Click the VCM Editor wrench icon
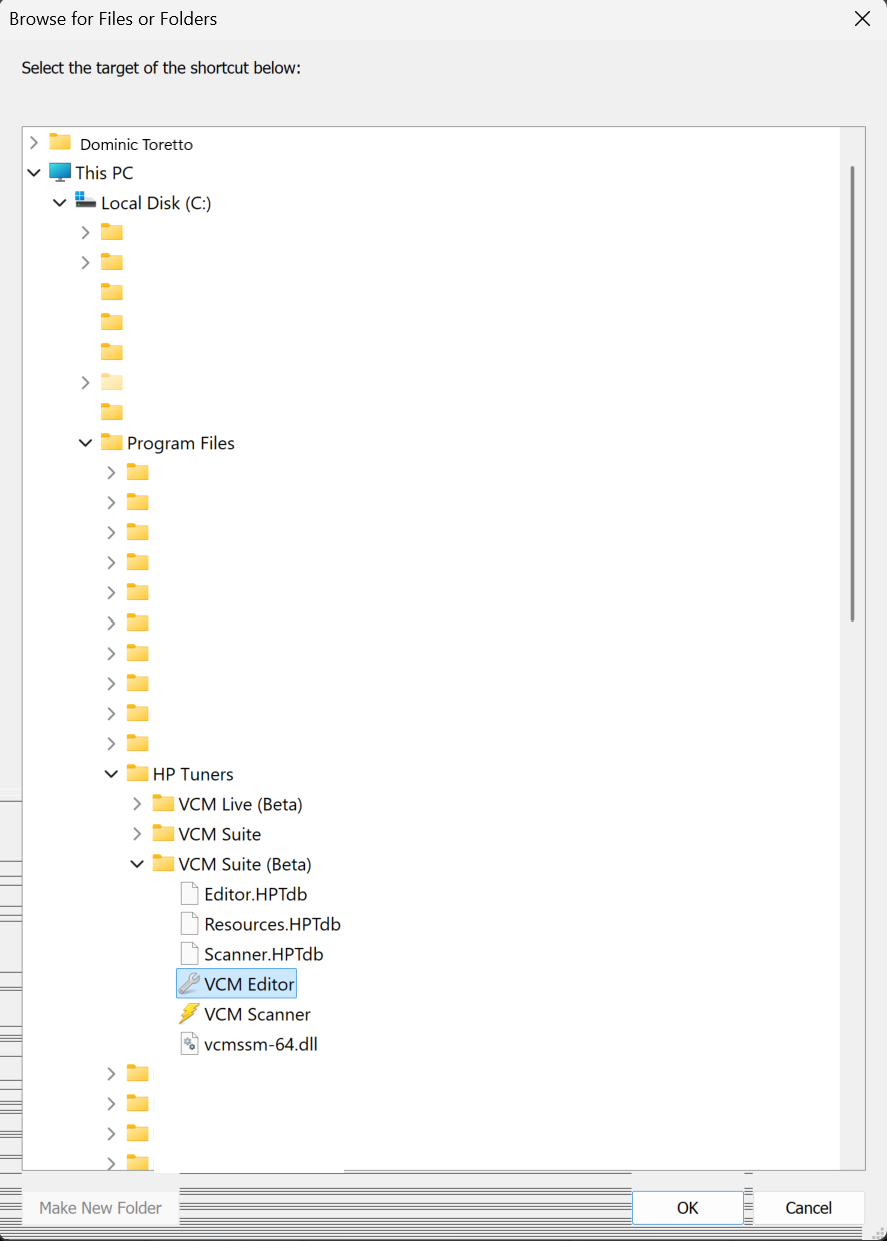887x1241 pixels. pyautogui.click(x=188, y=984)
